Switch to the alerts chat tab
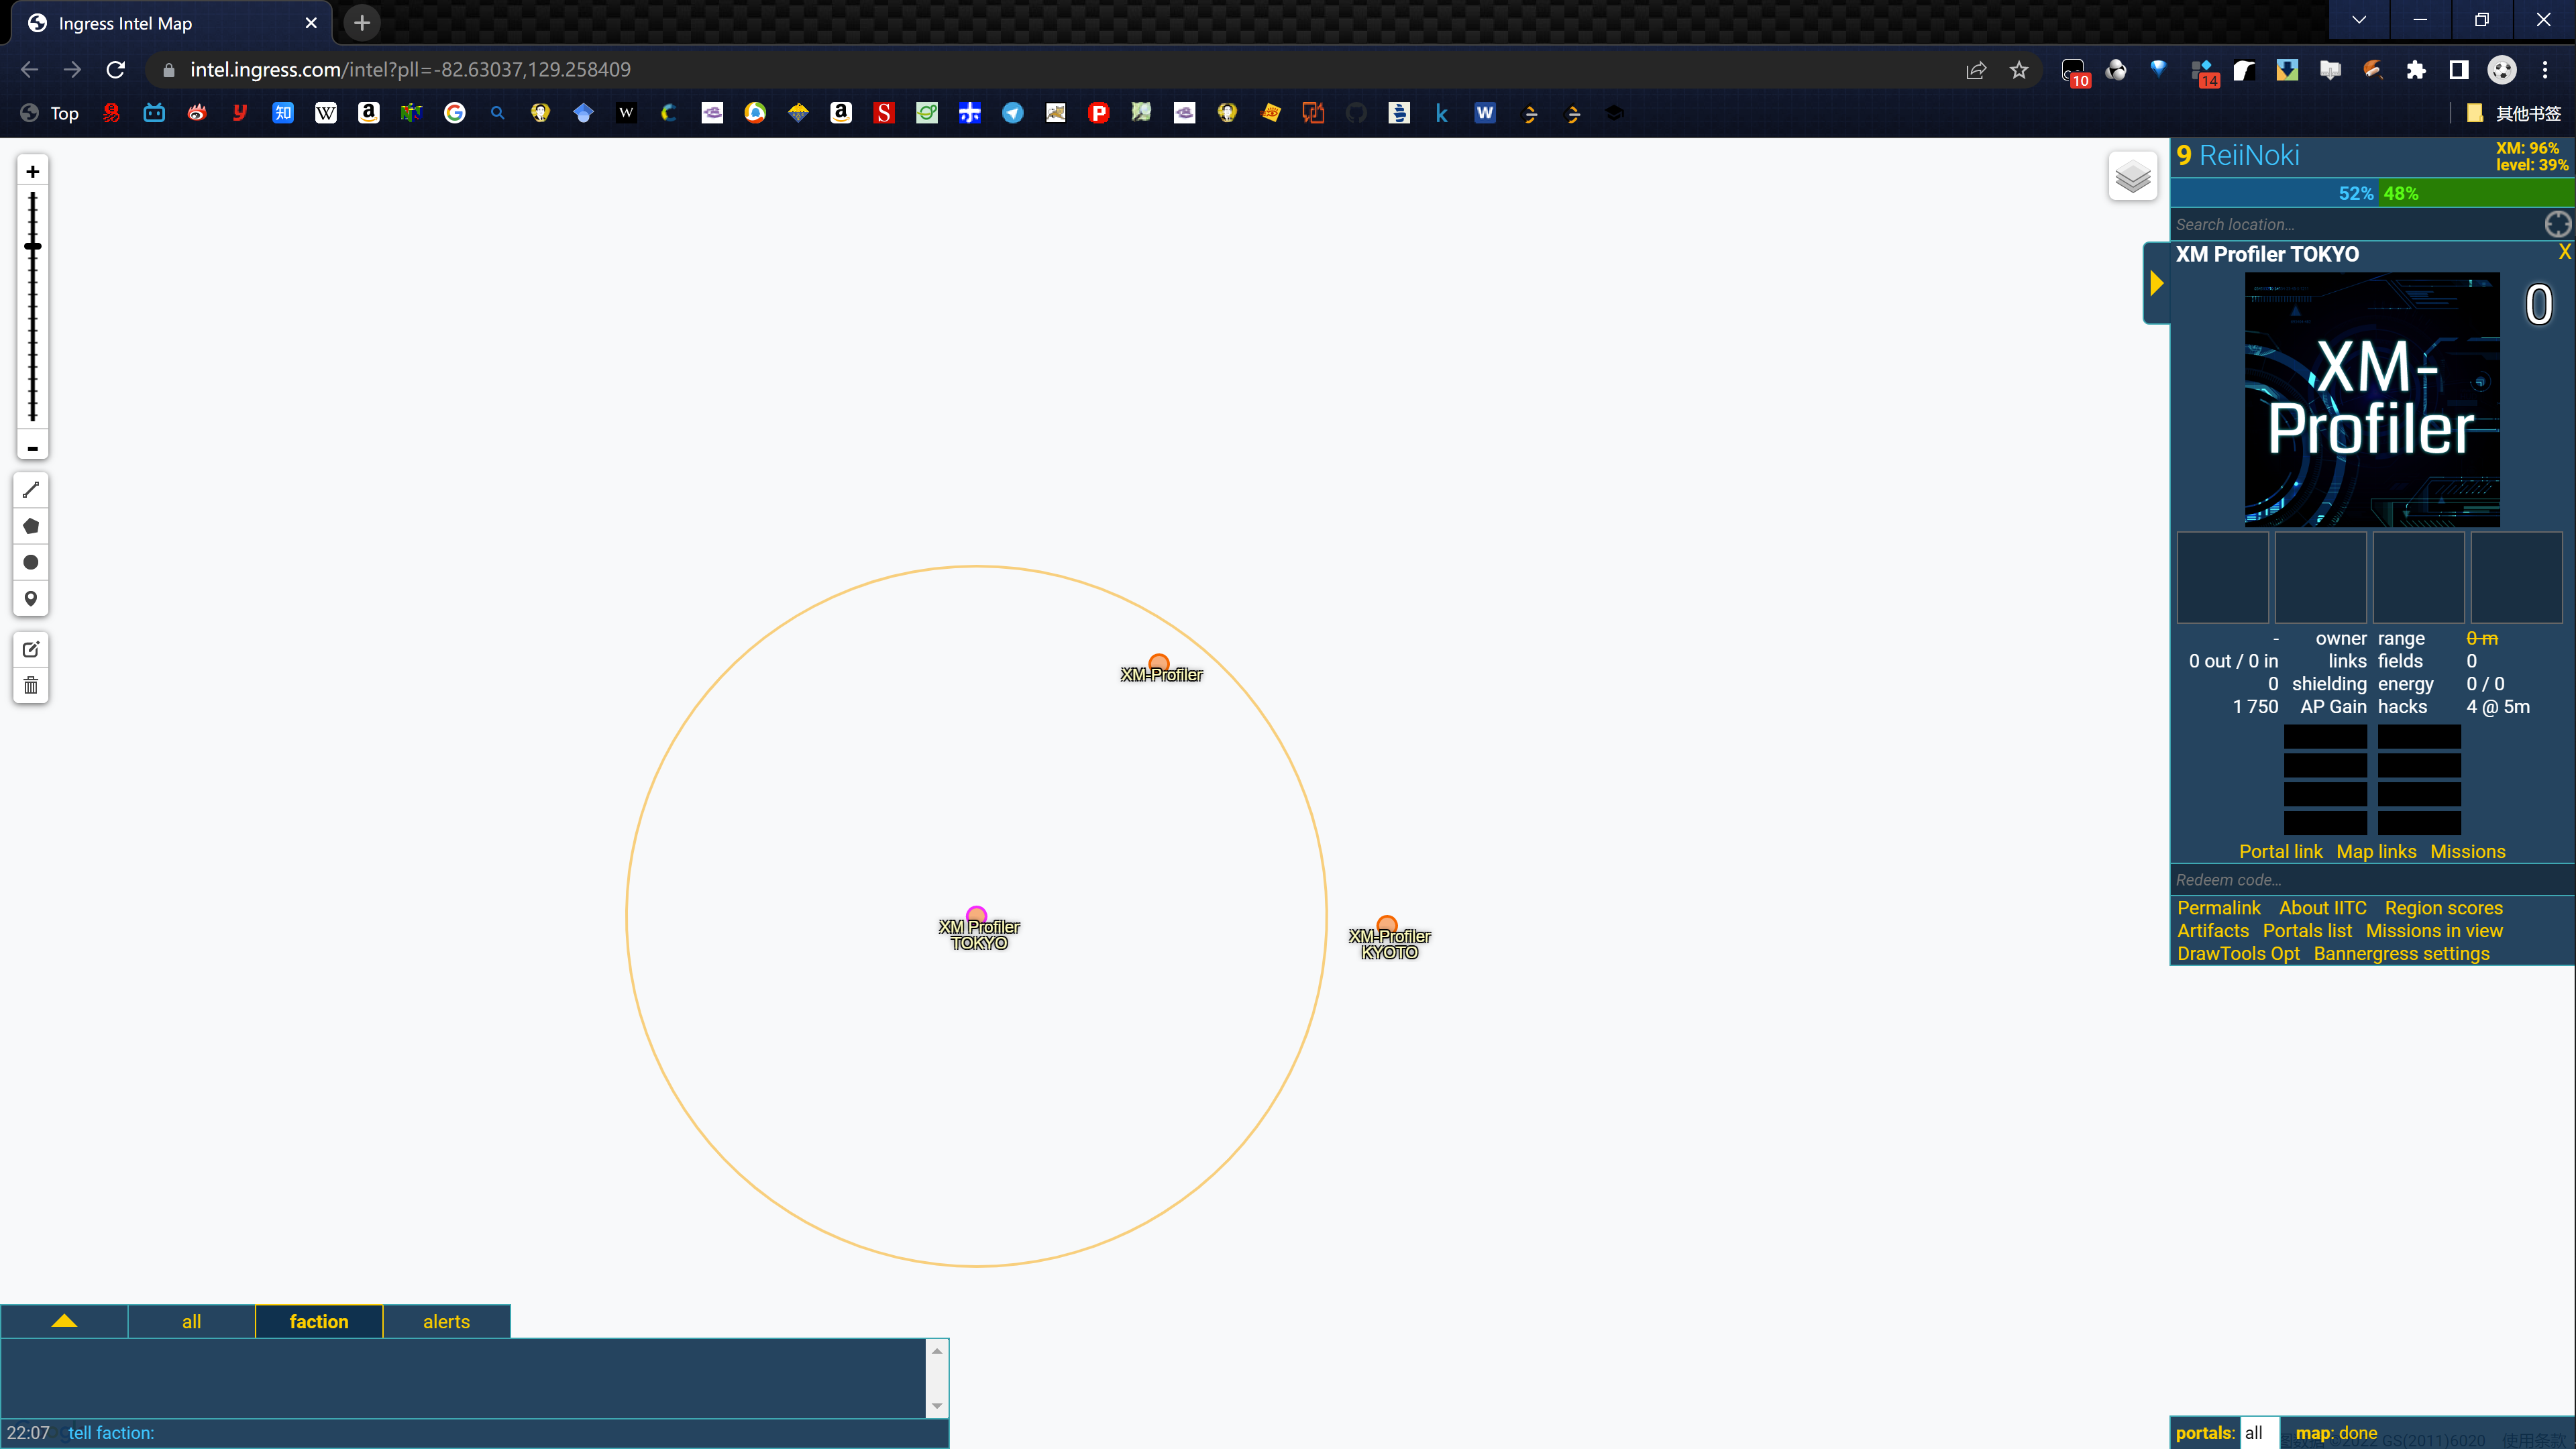 (x=446, y=1321)
